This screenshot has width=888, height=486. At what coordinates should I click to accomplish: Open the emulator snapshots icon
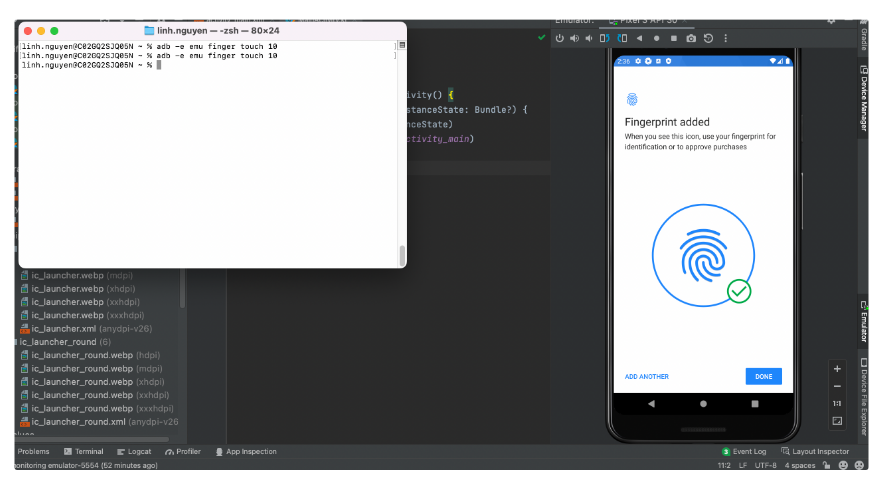pos(708,38)
